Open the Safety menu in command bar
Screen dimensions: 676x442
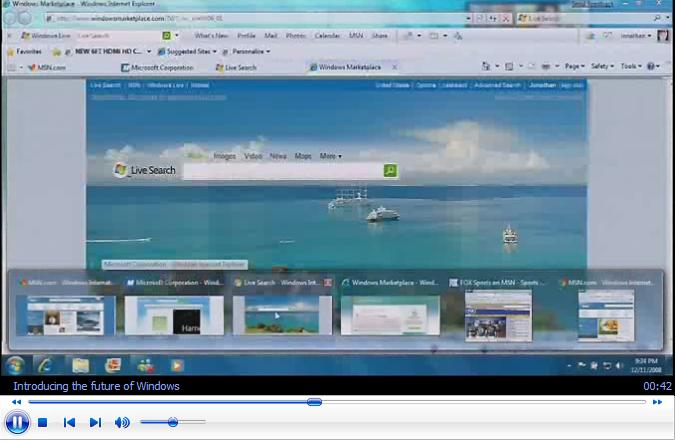point(602,66)
